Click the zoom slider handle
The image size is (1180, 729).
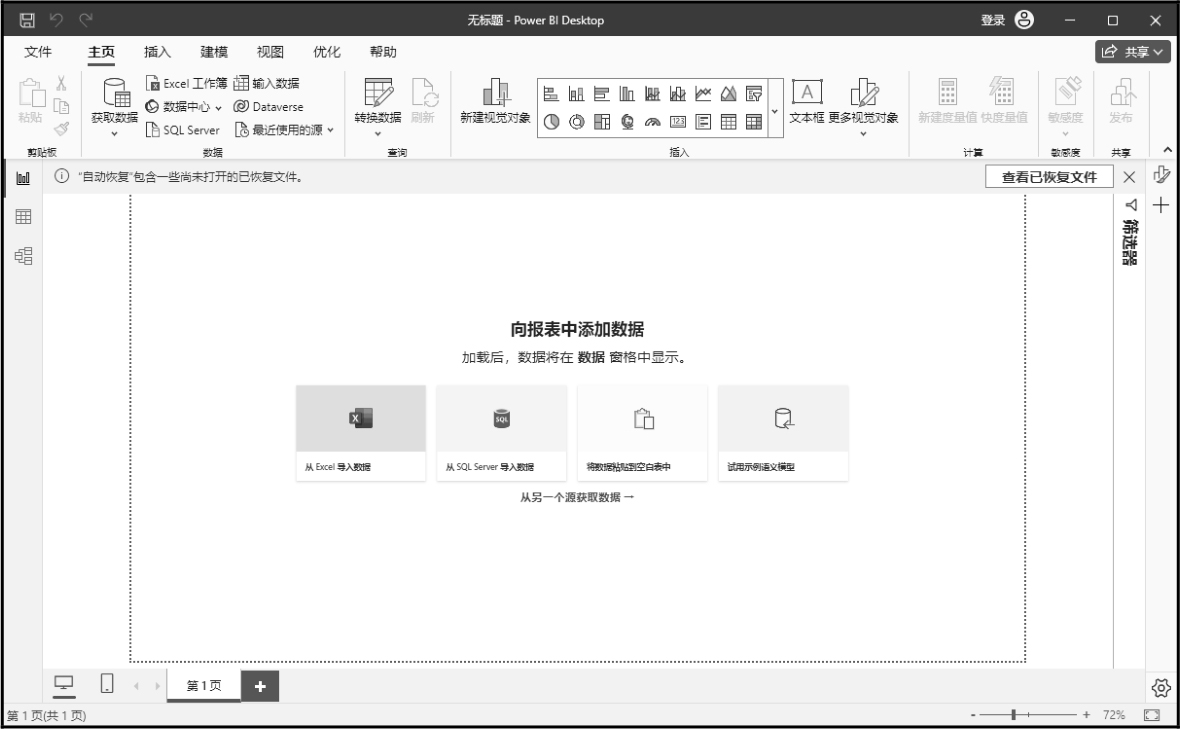pos(1014,715)
